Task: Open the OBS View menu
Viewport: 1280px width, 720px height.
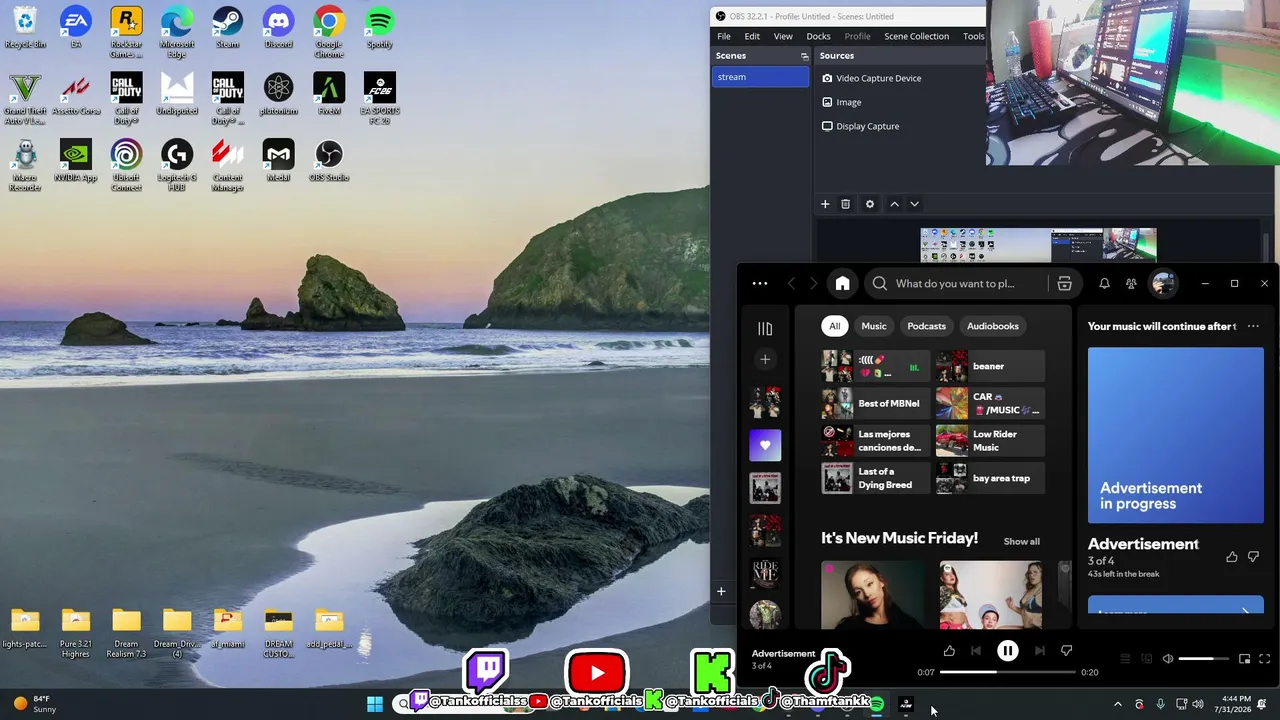Action: (783, 36)
